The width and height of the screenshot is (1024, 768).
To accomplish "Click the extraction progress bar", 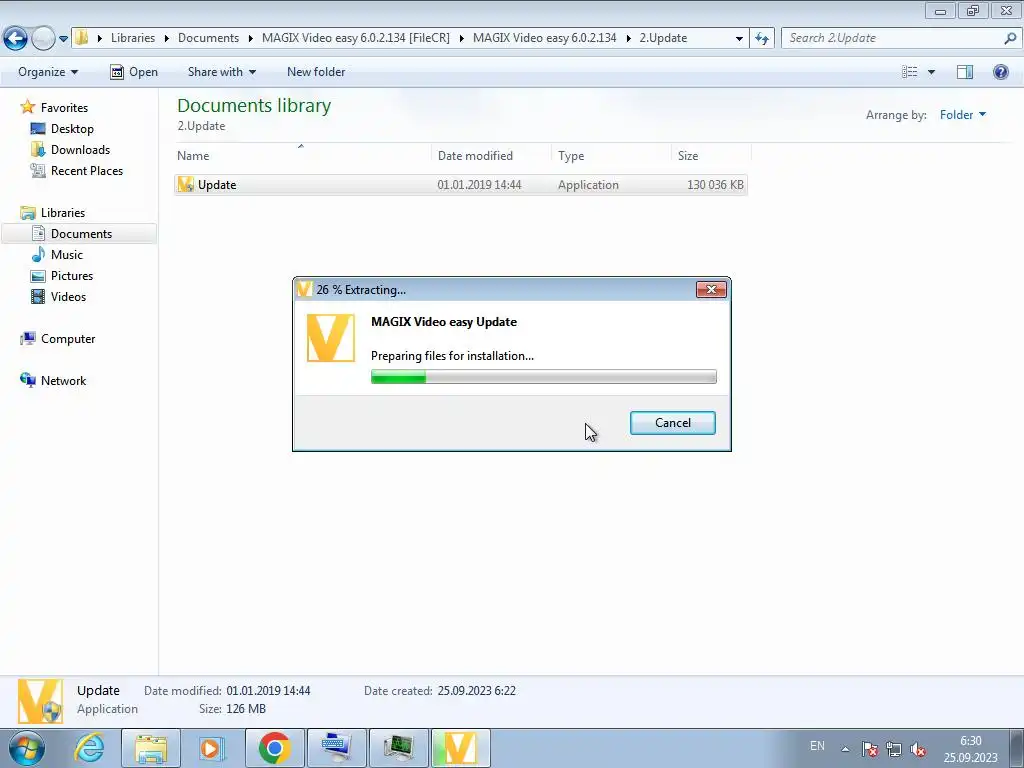I will pos(543,377).
